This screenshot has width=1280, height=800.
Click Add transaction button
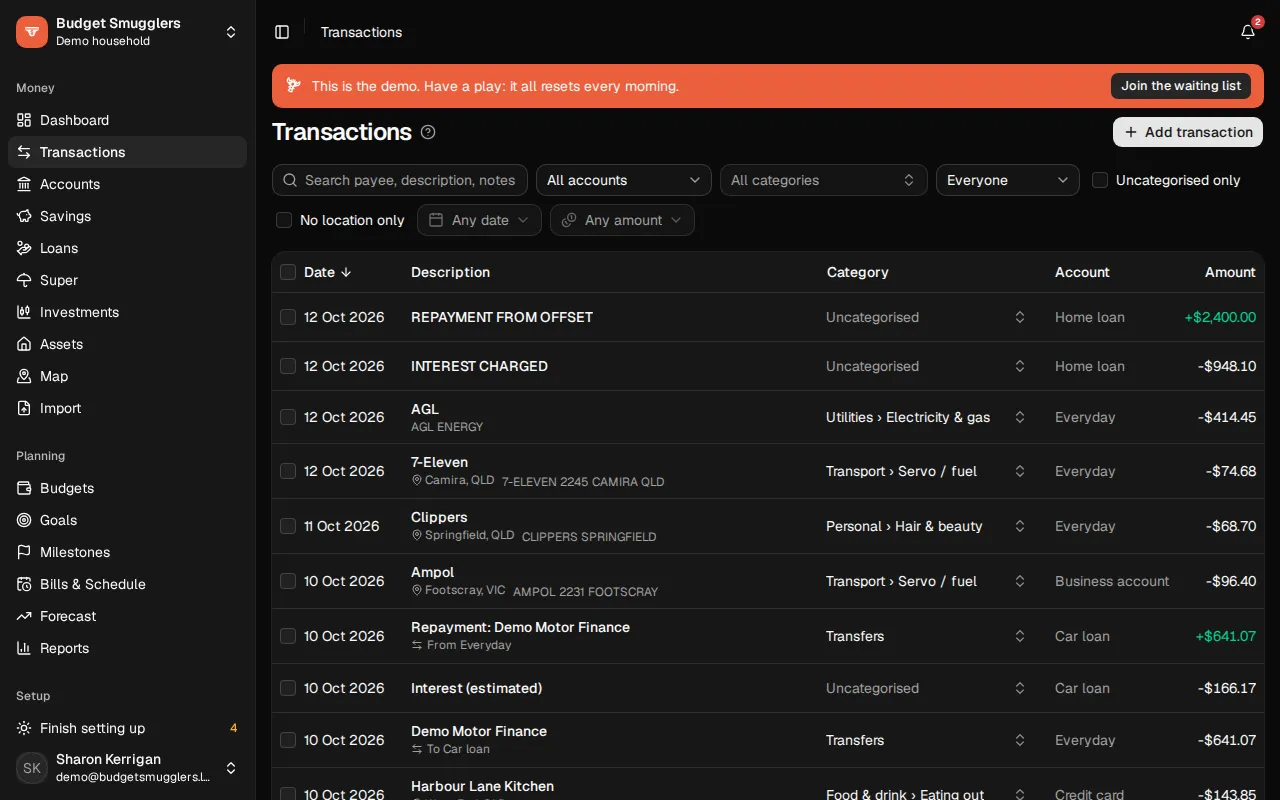pos(1188,132)
